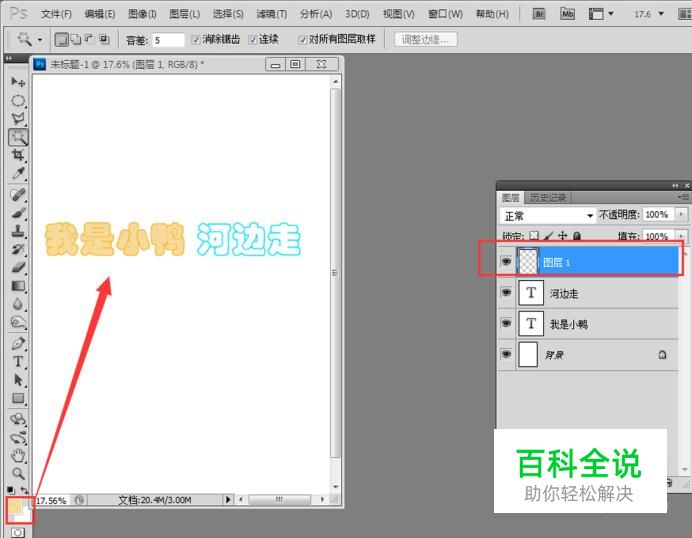This screenshot has height=538, width=692.
Task: Open the 编辑(E) menu
Action: point(100,14)
